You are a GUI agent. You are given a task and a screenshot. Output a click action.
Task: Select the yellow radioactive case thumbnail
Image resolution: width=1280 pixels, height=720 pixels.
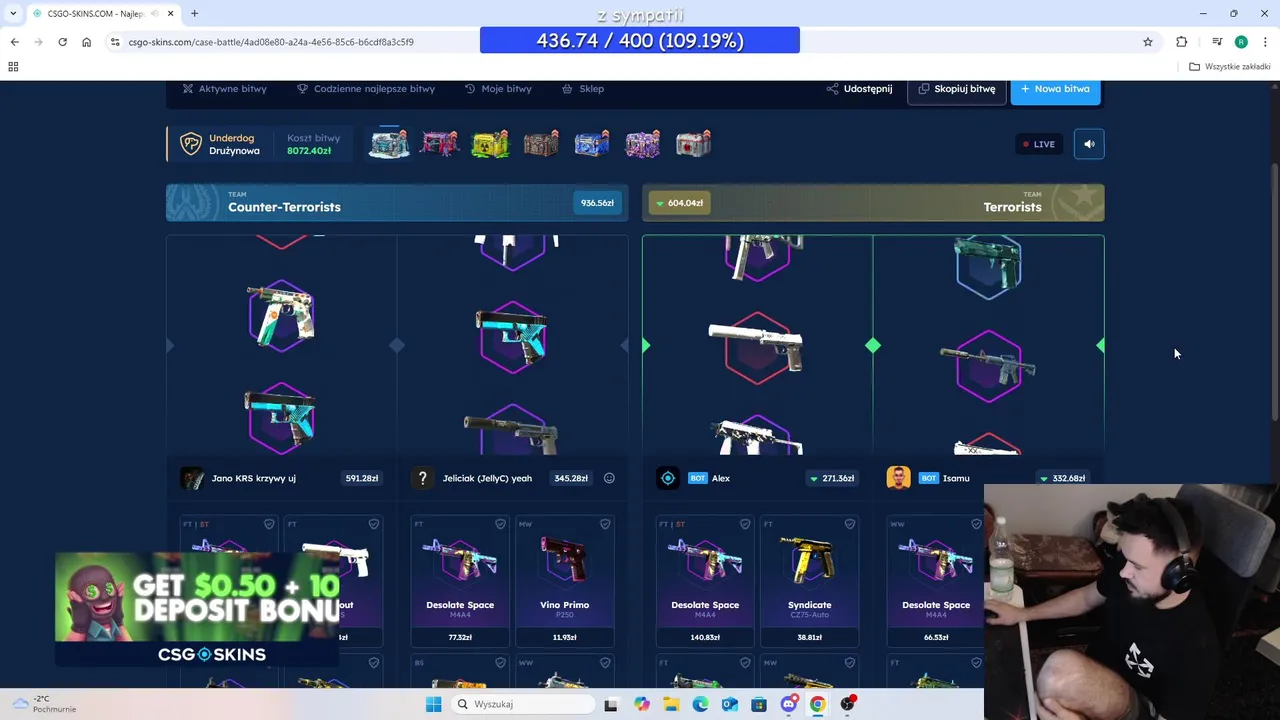(x=490, y=144)
